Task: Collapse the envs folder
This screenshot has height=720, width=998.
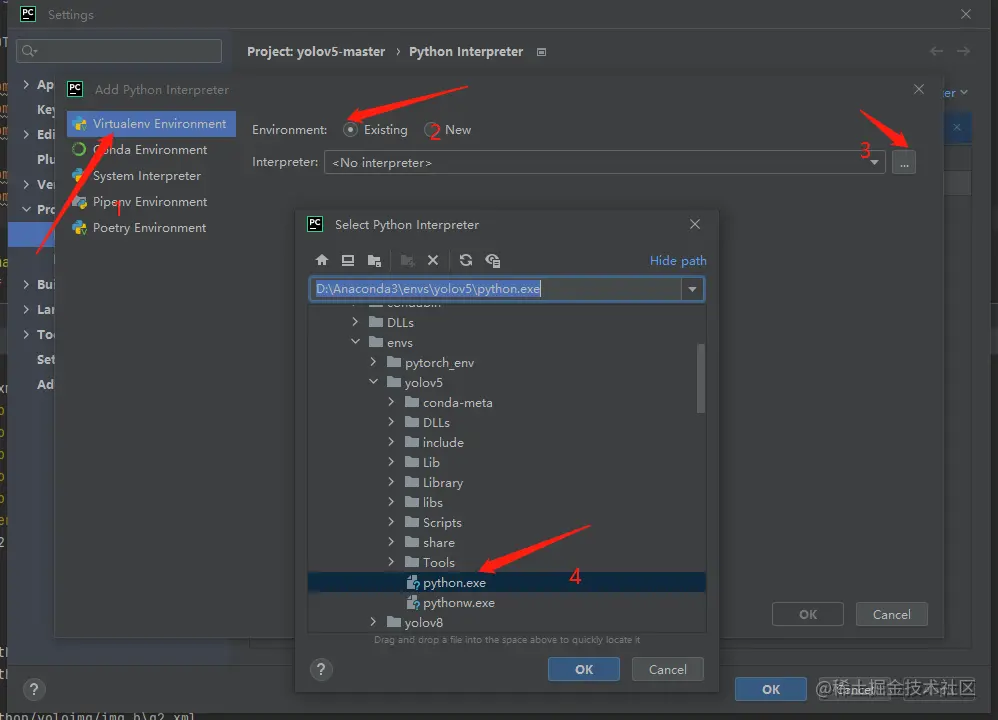Action: (355, 342)
